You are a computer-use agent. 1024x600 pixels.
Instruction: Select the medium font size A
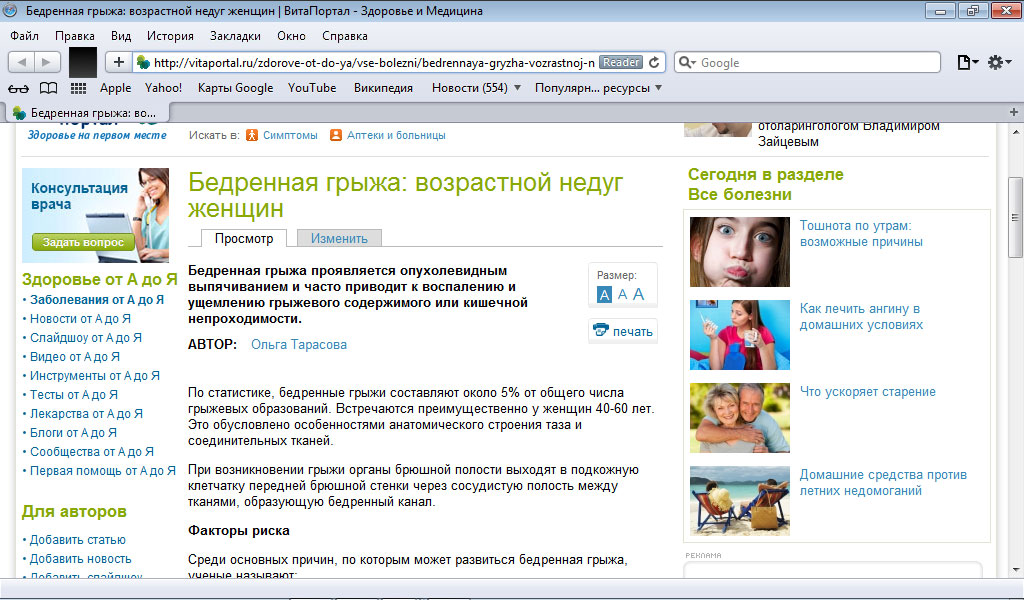click(622, 294)
